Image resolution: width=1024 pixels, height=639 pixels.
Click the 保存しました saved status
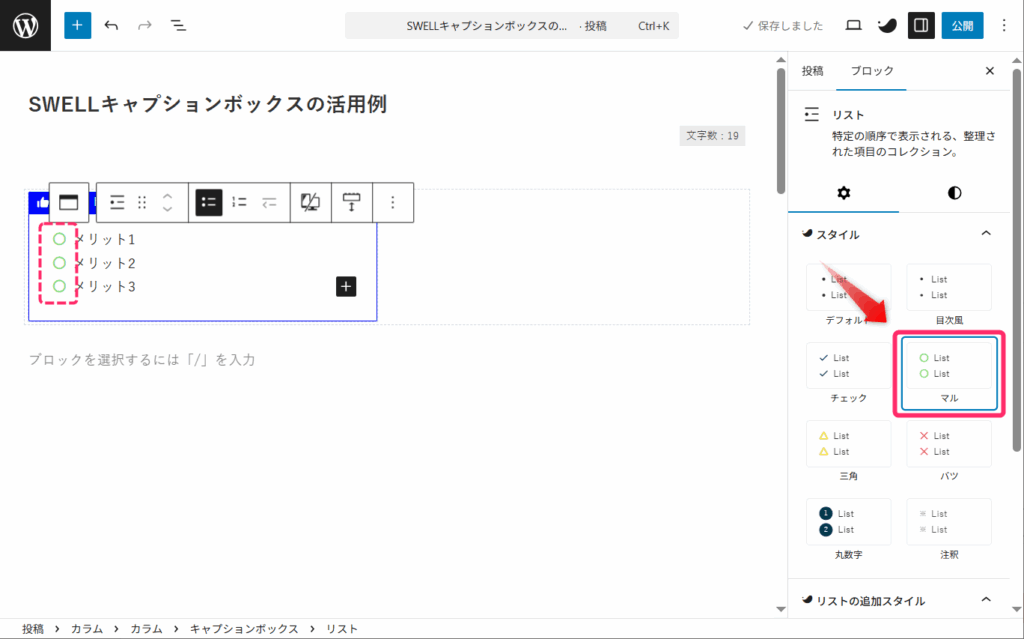[783, 25]
